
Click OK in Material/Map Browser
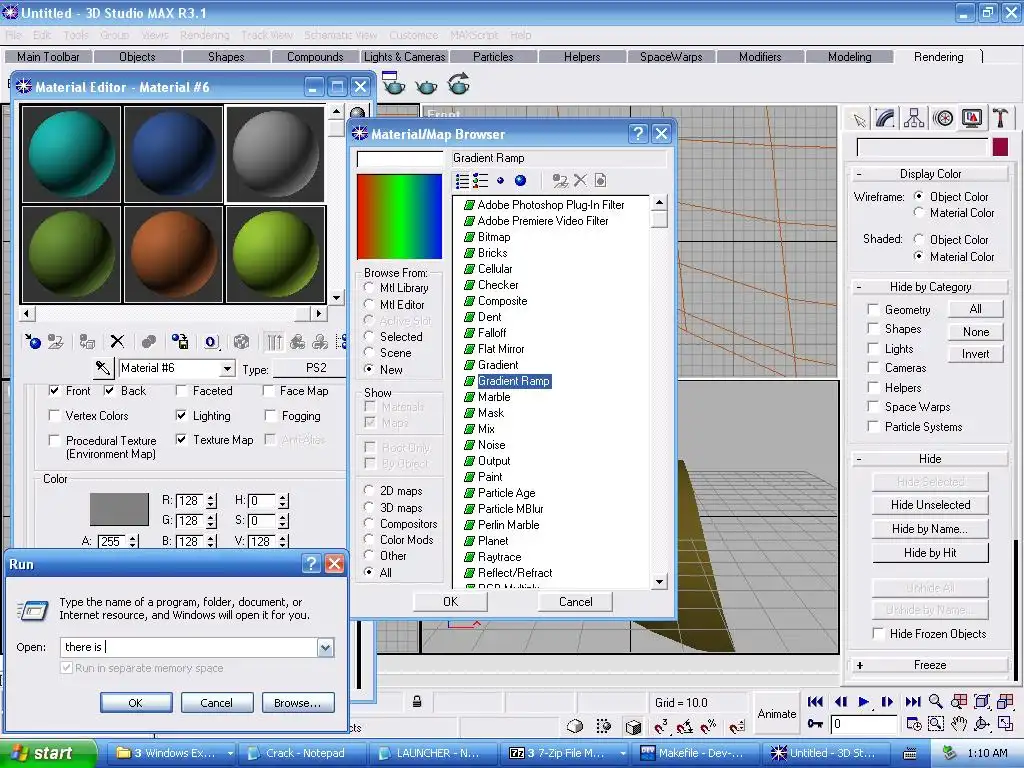(x=451, y=601)
